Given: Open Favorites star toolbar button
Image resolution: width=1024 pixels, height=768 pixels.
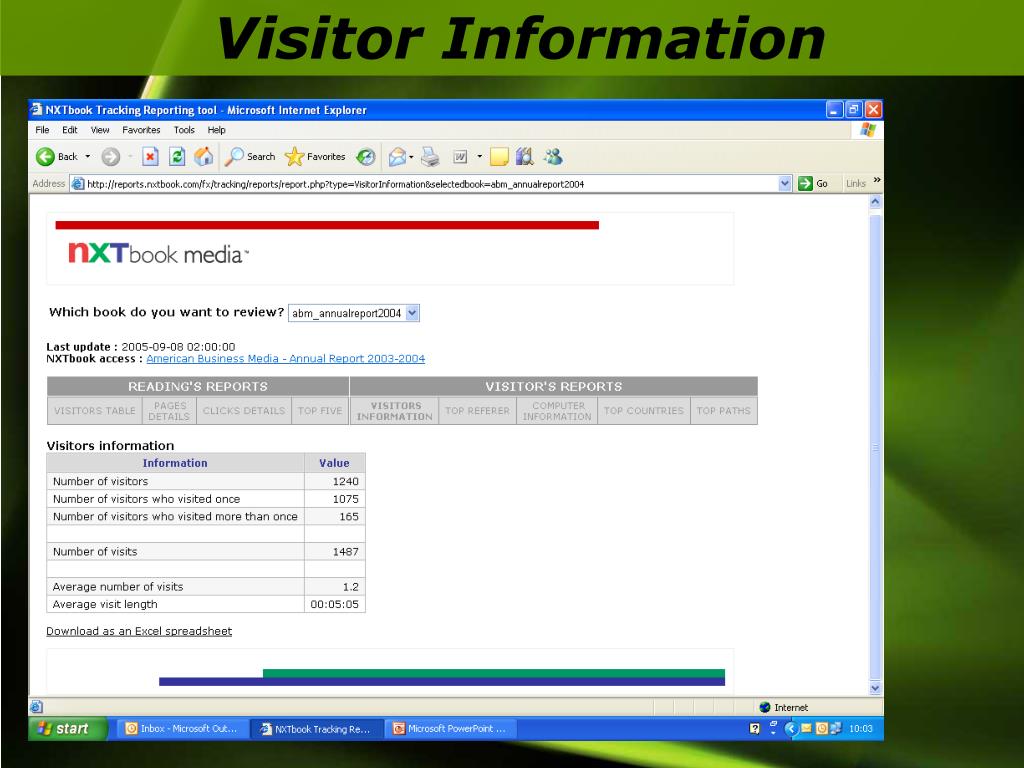Looking at the screenshot, I should click(315, 157).
